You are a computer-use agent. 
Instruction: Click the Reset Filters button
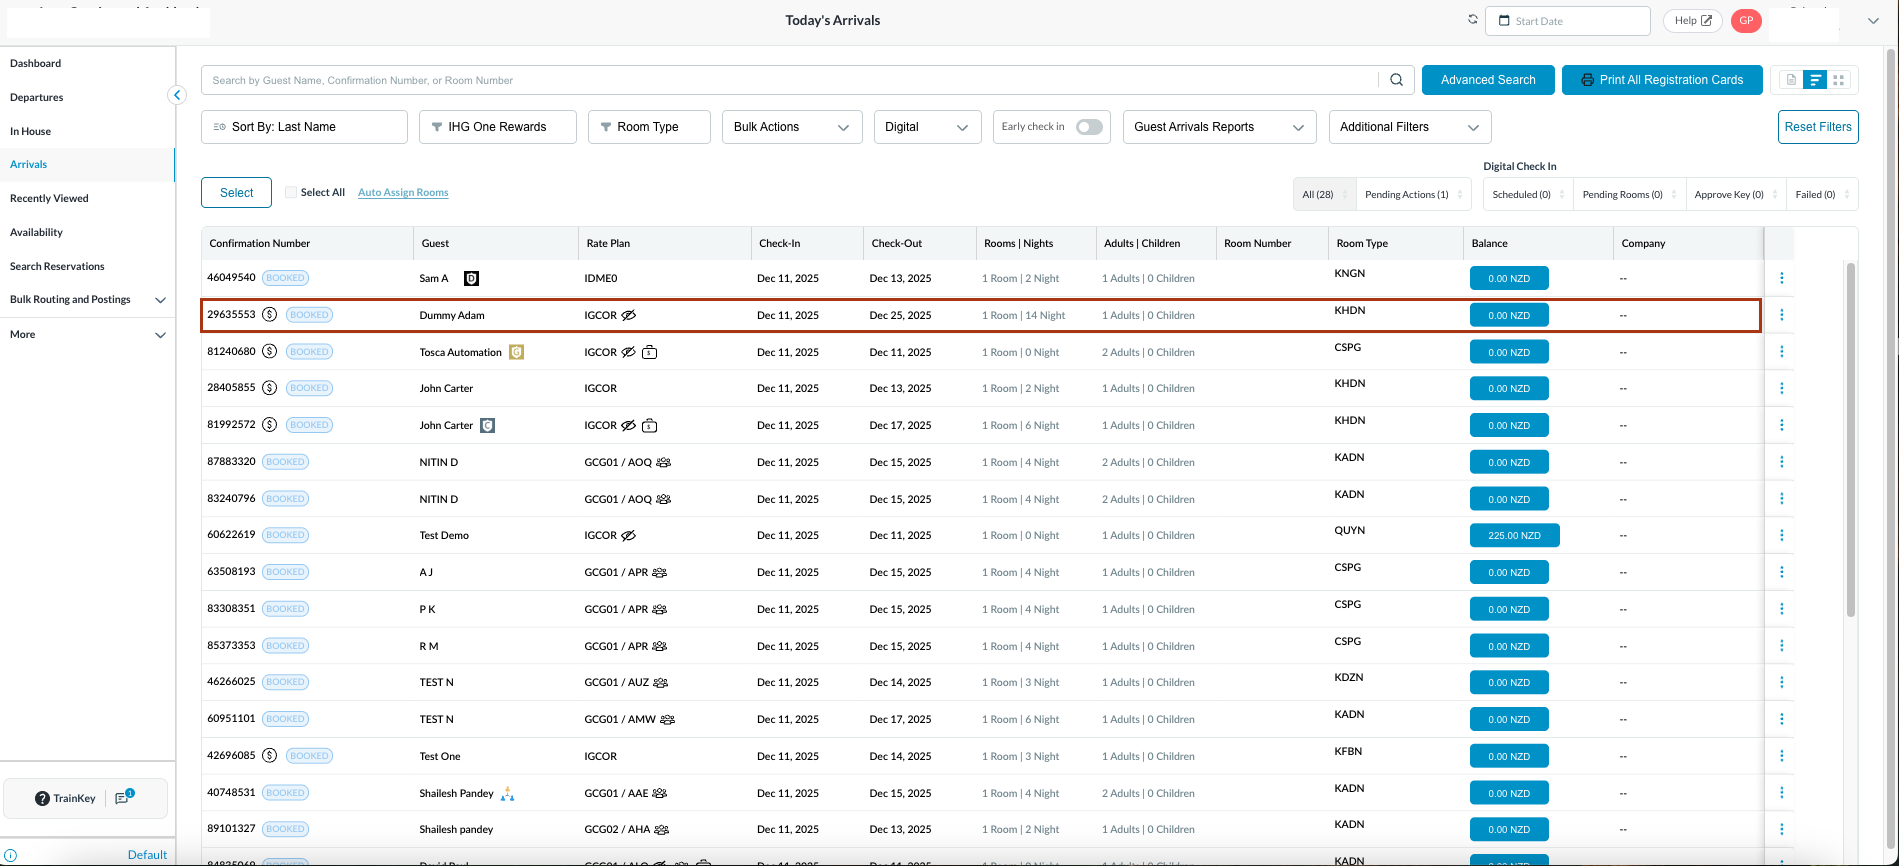1817,127
